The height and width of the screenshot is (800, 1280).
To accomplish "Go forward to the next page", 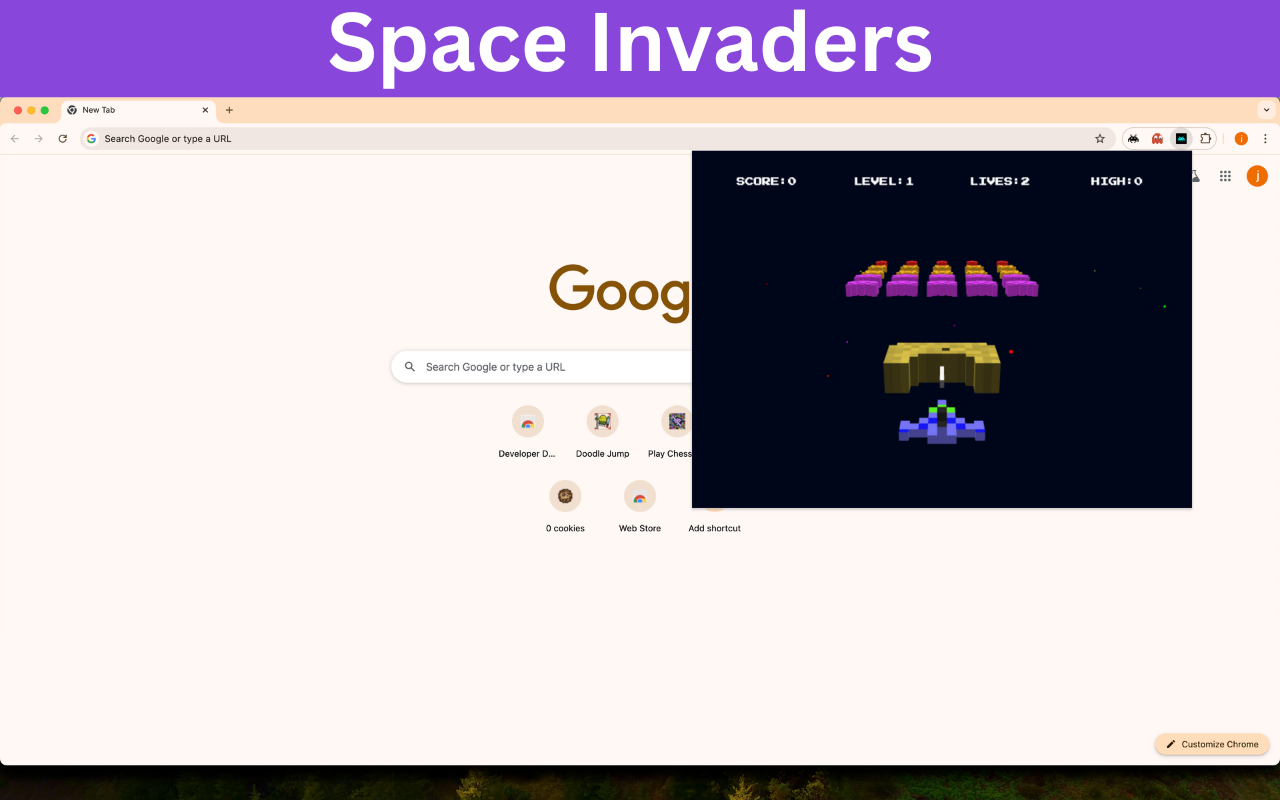I will (x=39, y=139).
